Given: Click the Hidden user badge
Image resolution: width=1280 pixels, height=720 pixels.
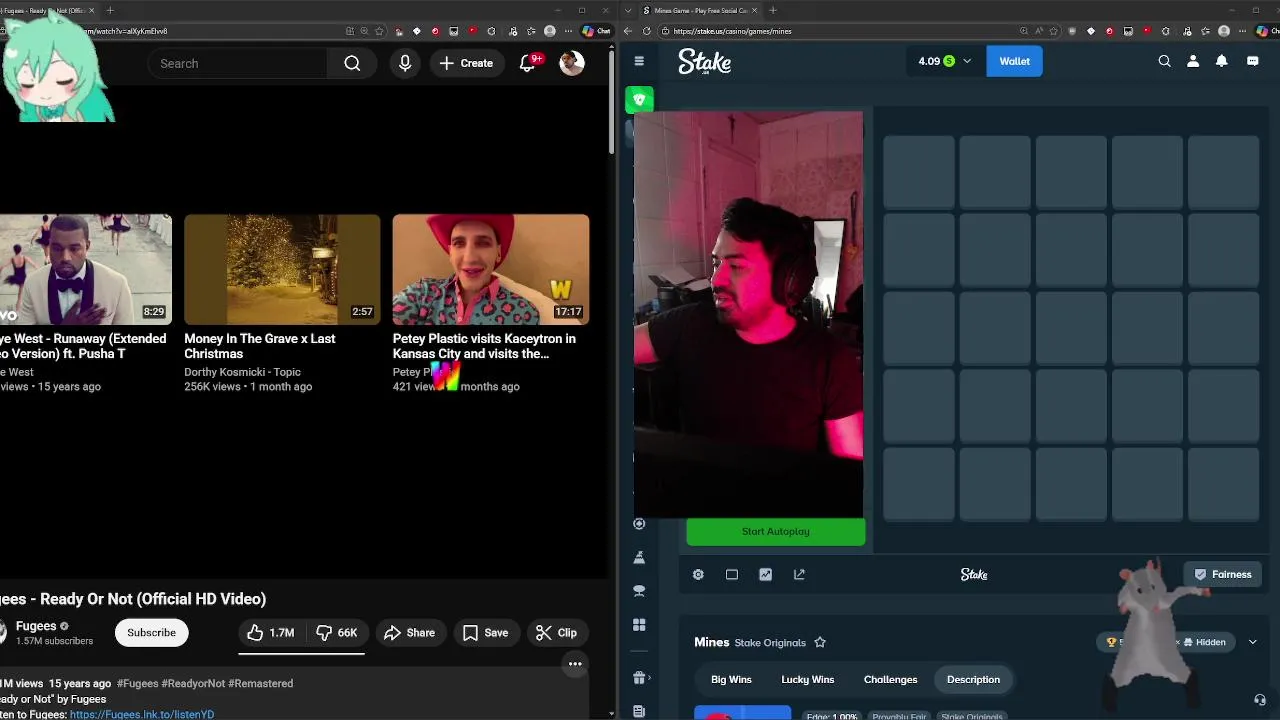Looking at the screenshot, I should (1204, 642).
